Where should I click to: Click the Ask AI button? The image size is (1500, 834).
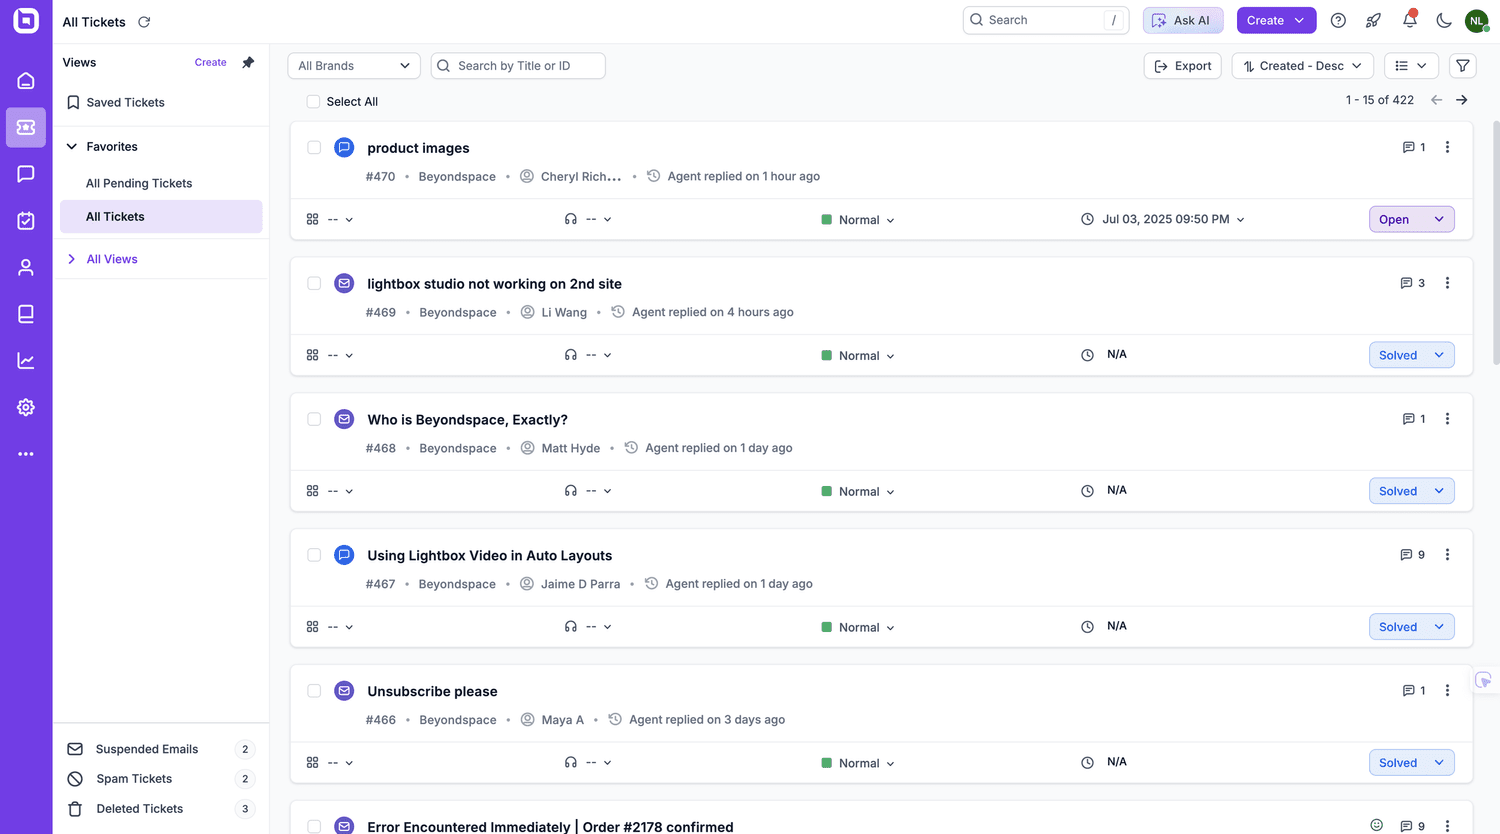[1183, 20]
